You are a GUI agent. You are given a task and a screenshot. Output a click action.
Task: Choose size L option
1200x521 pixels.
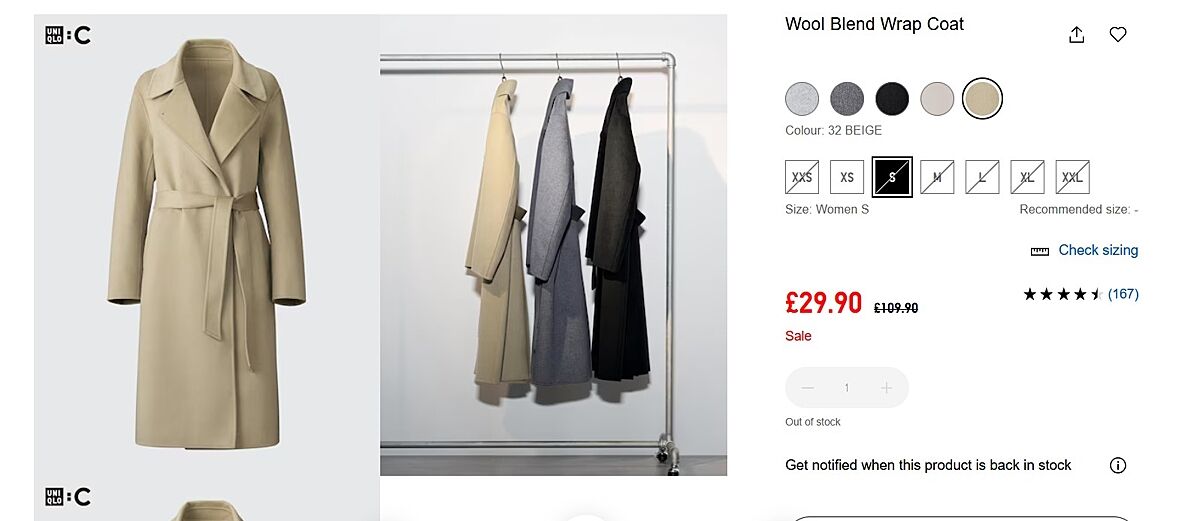[x=982, y=177]
